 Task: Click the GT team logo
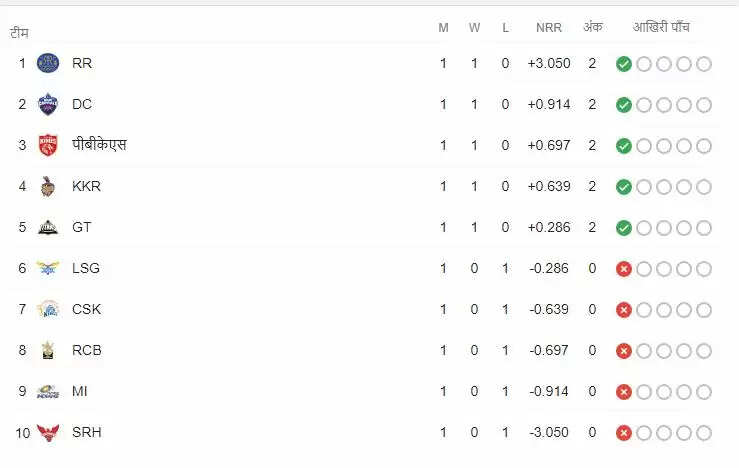(x=48, y=227)
